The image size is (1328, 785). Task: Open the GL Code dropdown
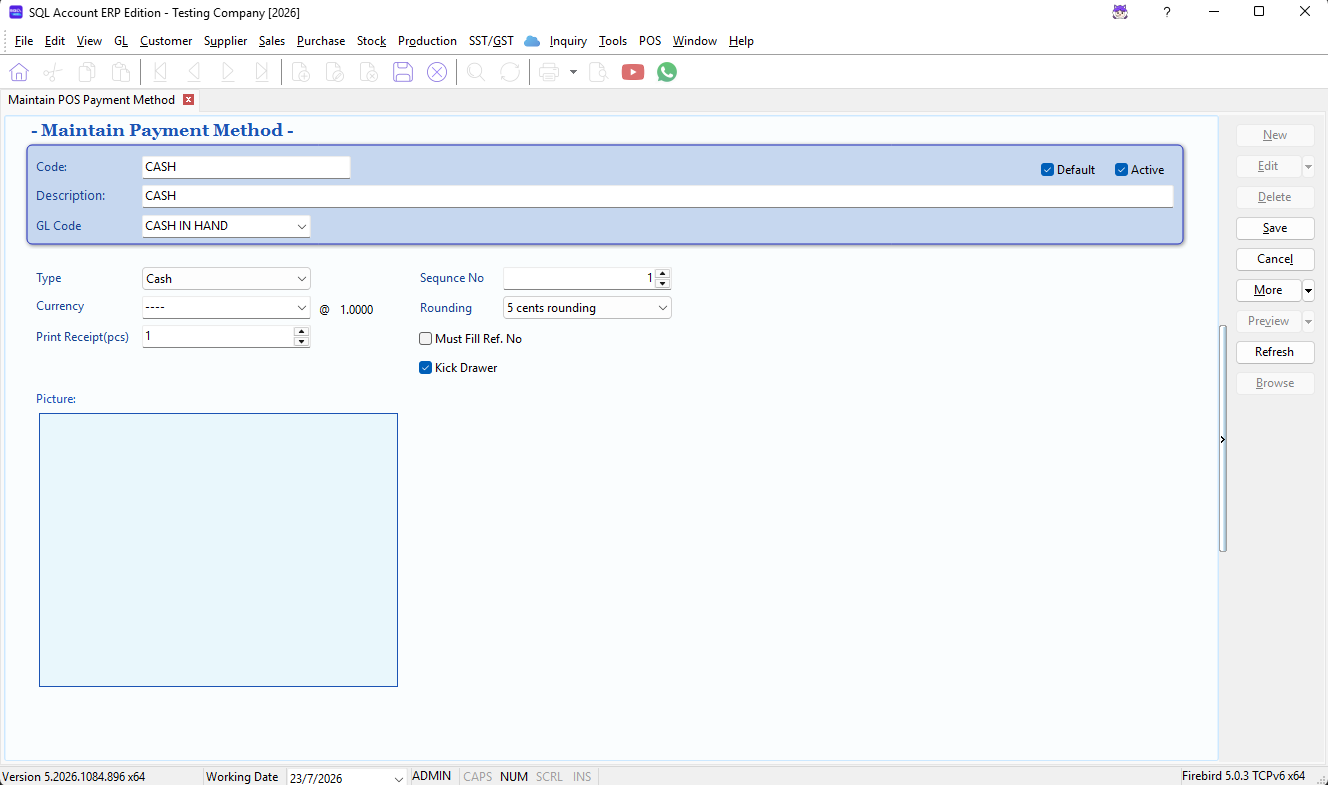(x=302, y=226)
